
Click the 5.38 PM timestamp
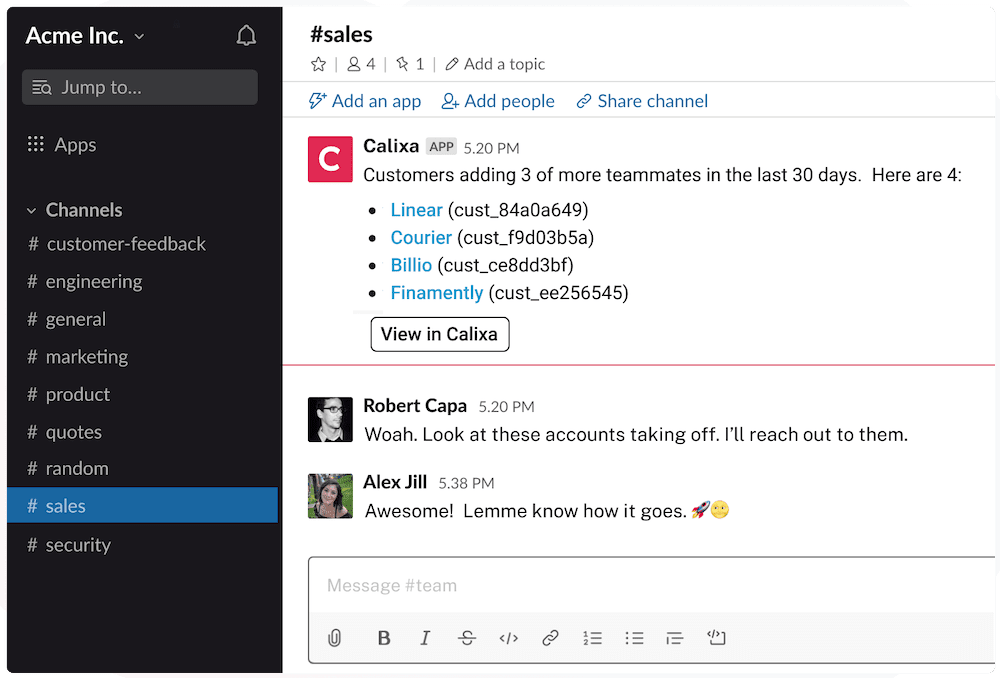coord(466,483)
